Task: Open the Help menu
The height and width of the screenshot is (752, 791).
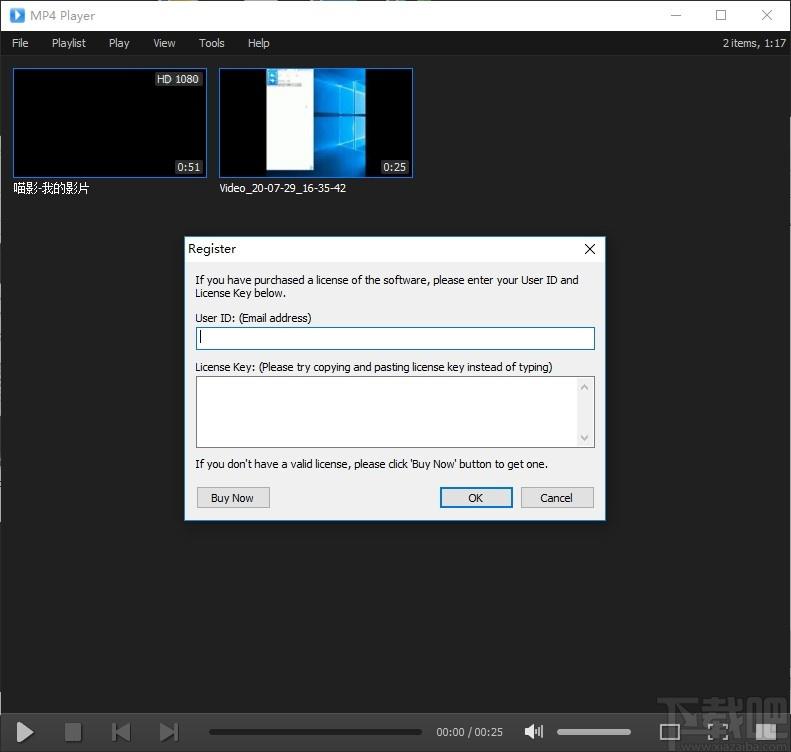Action: [x=258, y=43]
